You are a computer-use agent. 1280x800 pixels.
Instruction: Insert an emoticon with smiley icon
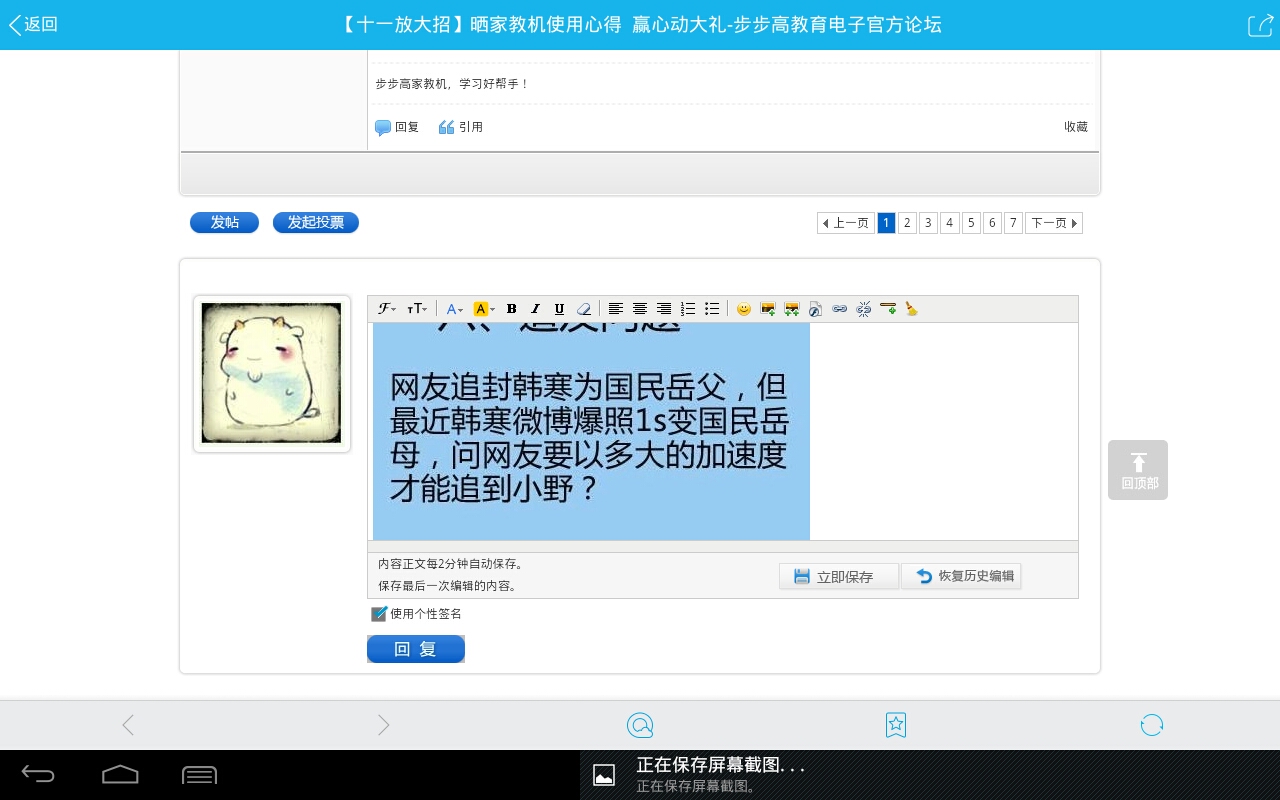[x=743, y=309]
